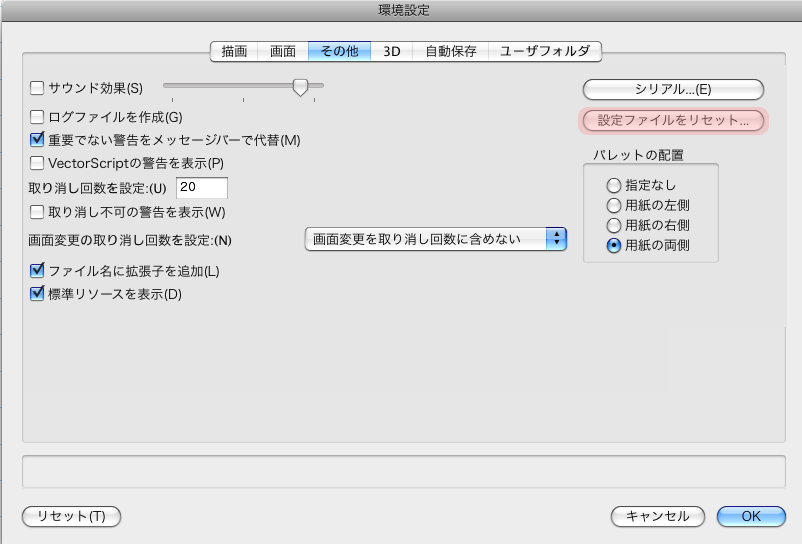Screen dimensions: 802x544
Task: Open the ユーザフォルダ tab
Action: 545,51
